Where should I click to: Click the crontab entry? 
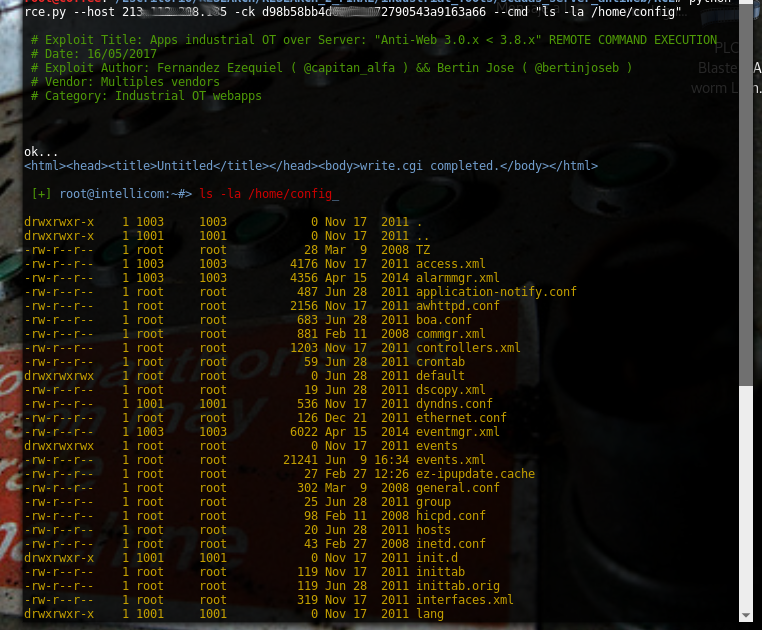pos(440,362)
